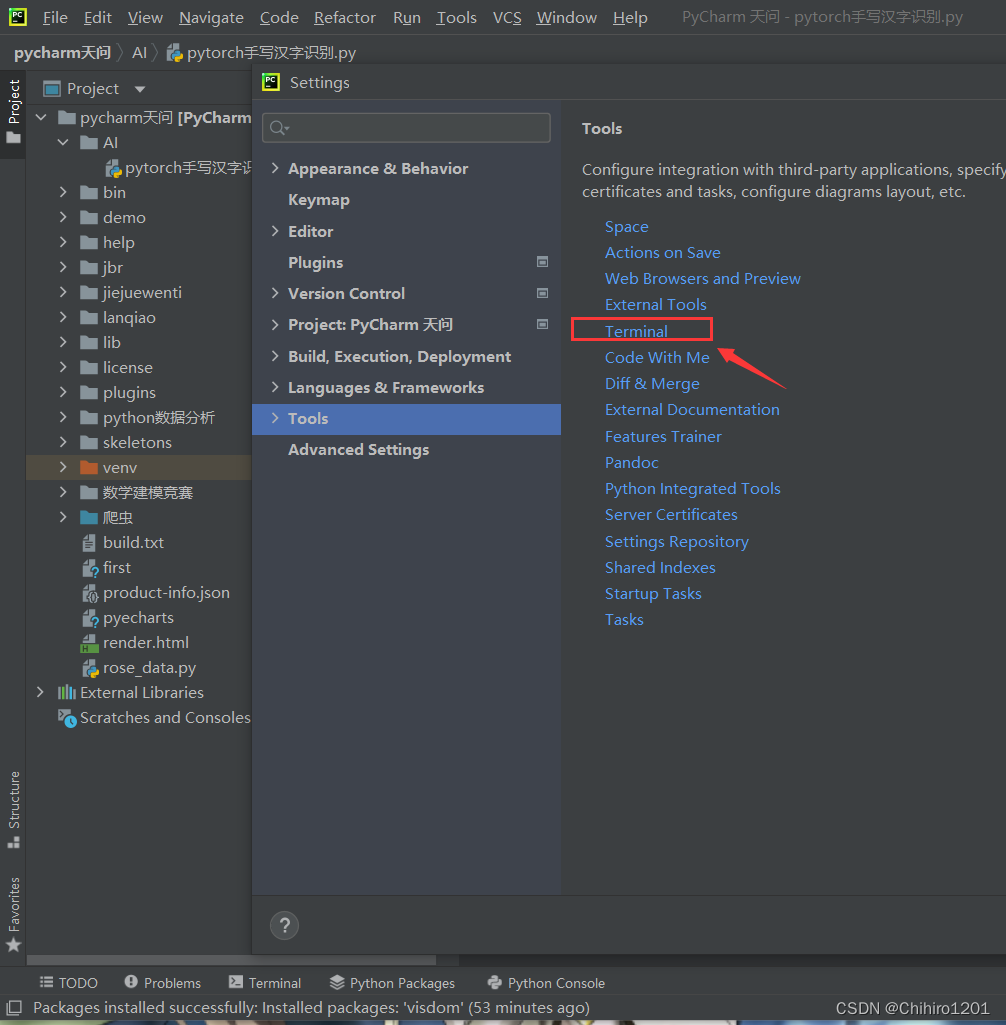
Task: Open the Diff & Merge link
Action: (x=652, y=384)
